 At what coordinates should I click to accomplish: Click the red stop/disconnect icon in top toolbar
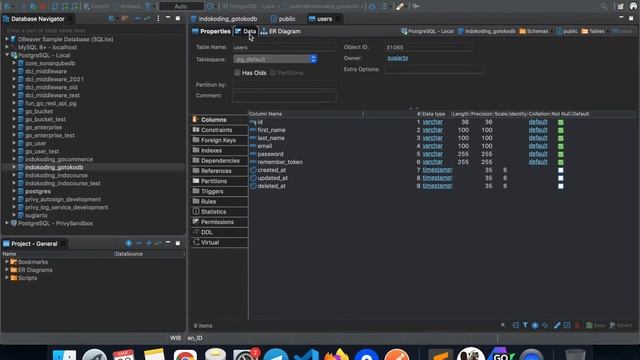click(43, 6)
